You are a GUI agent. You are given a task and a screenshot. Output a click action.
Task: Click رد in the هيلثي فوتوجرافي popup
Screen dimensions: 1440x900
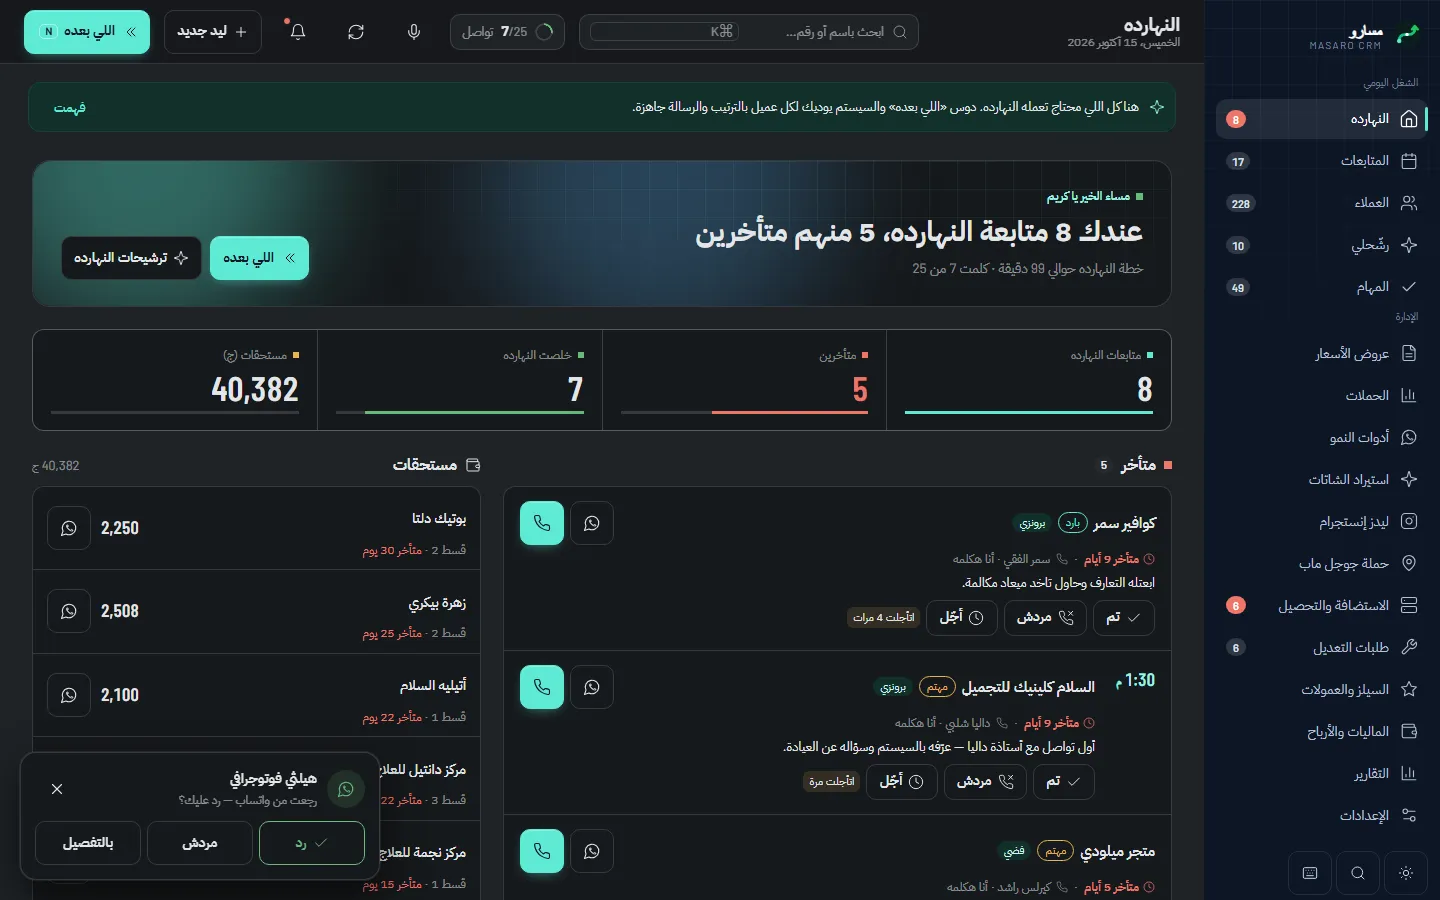312,843
